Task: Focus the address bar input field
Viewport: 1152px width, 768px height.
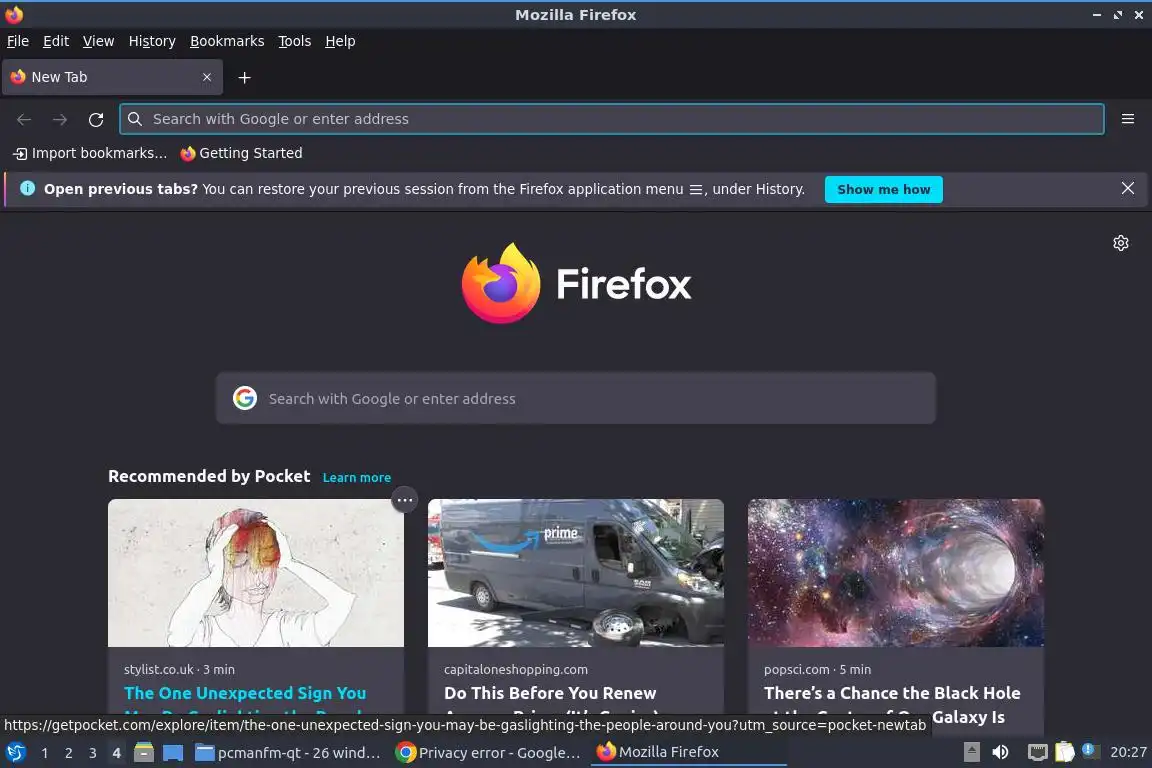Action: 611,119
